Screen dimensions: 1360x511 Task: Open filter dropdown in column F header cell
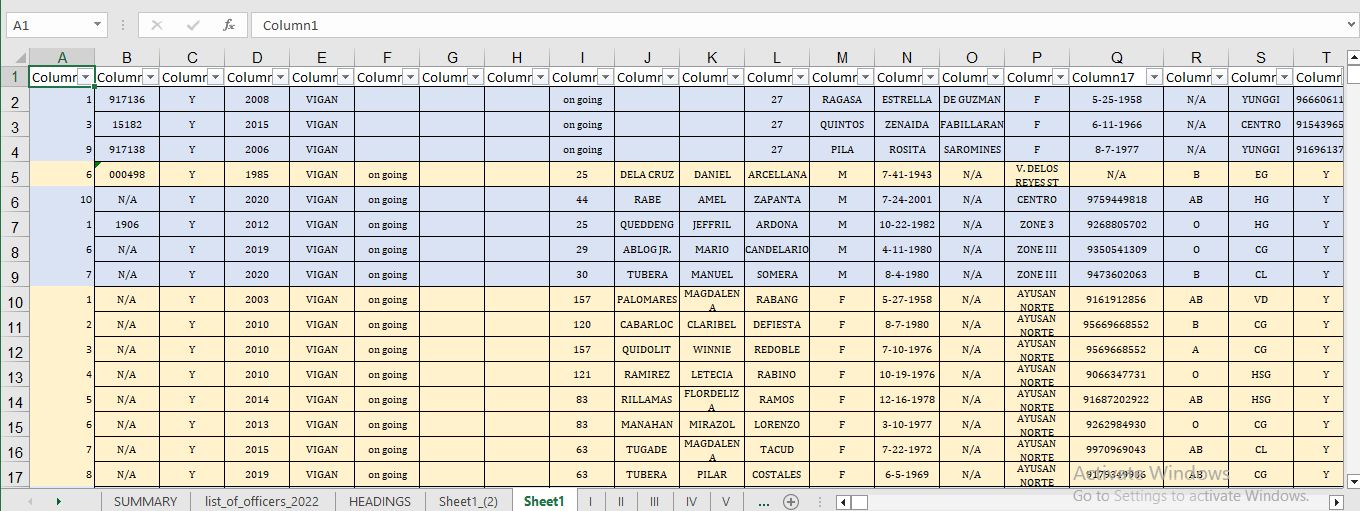(x=410, y=77)
